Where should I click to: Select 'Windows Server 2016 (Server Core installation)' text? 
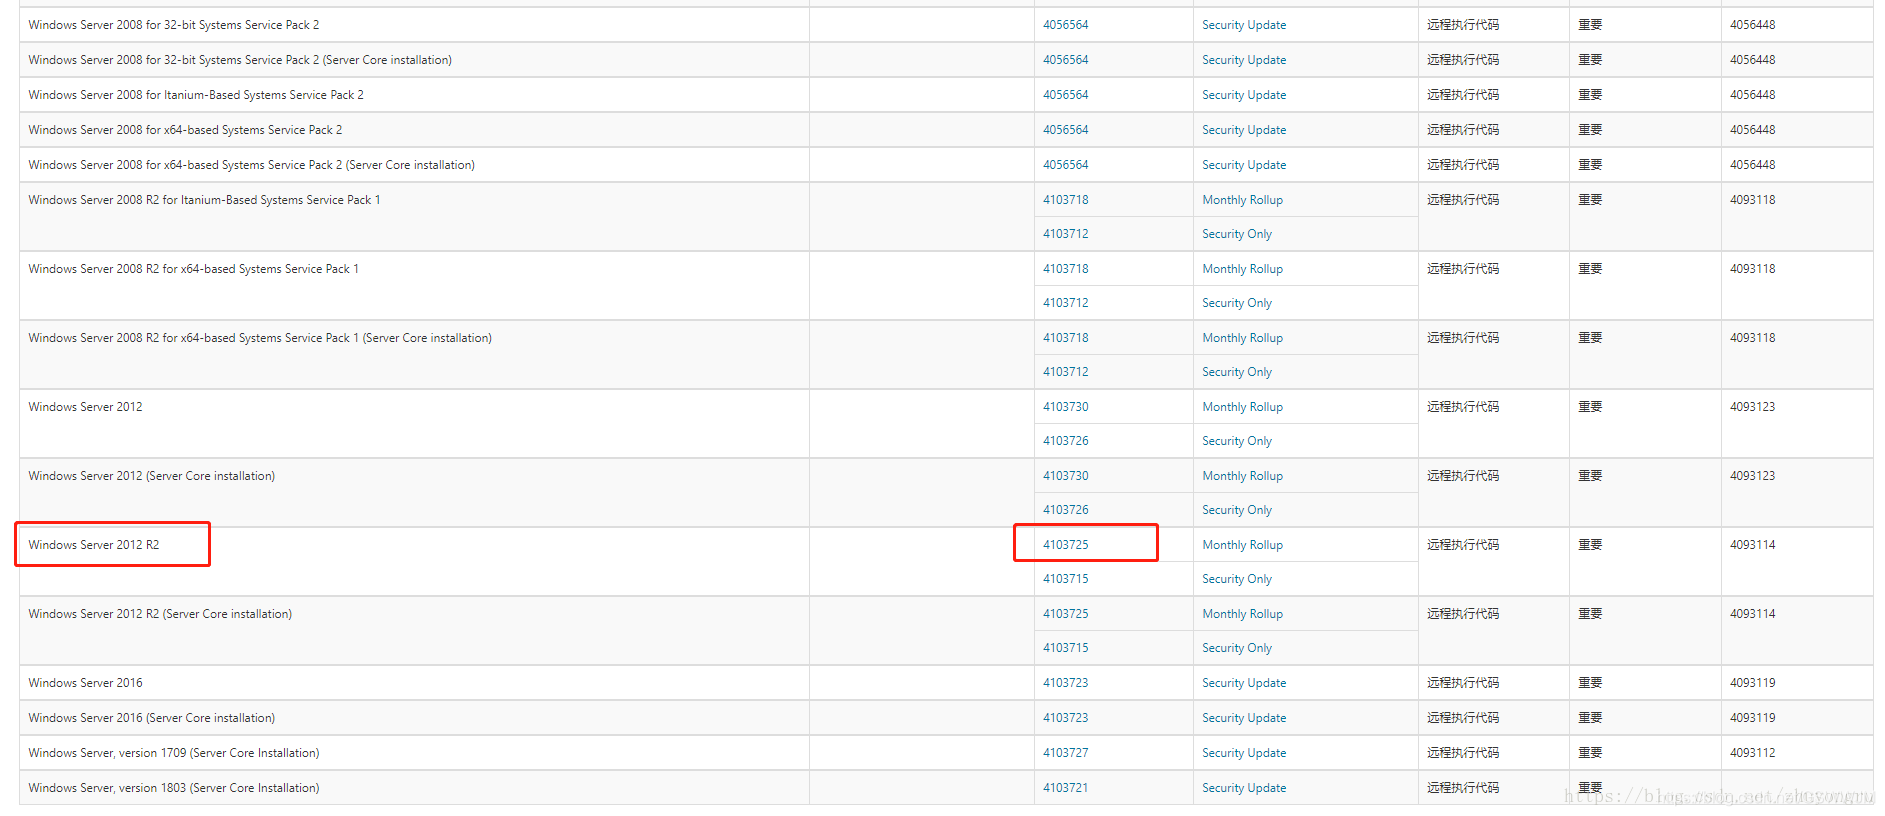[x=152, y=718]
